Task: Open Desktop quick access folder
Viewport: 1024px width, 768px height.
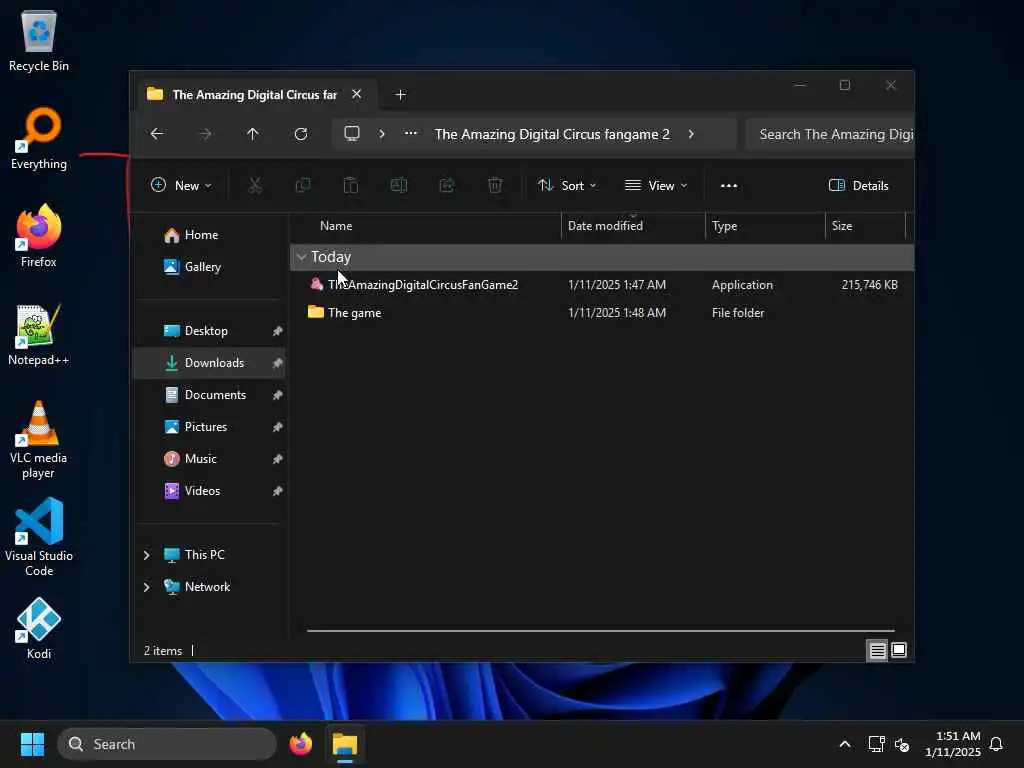Action: tap(210, 330)
